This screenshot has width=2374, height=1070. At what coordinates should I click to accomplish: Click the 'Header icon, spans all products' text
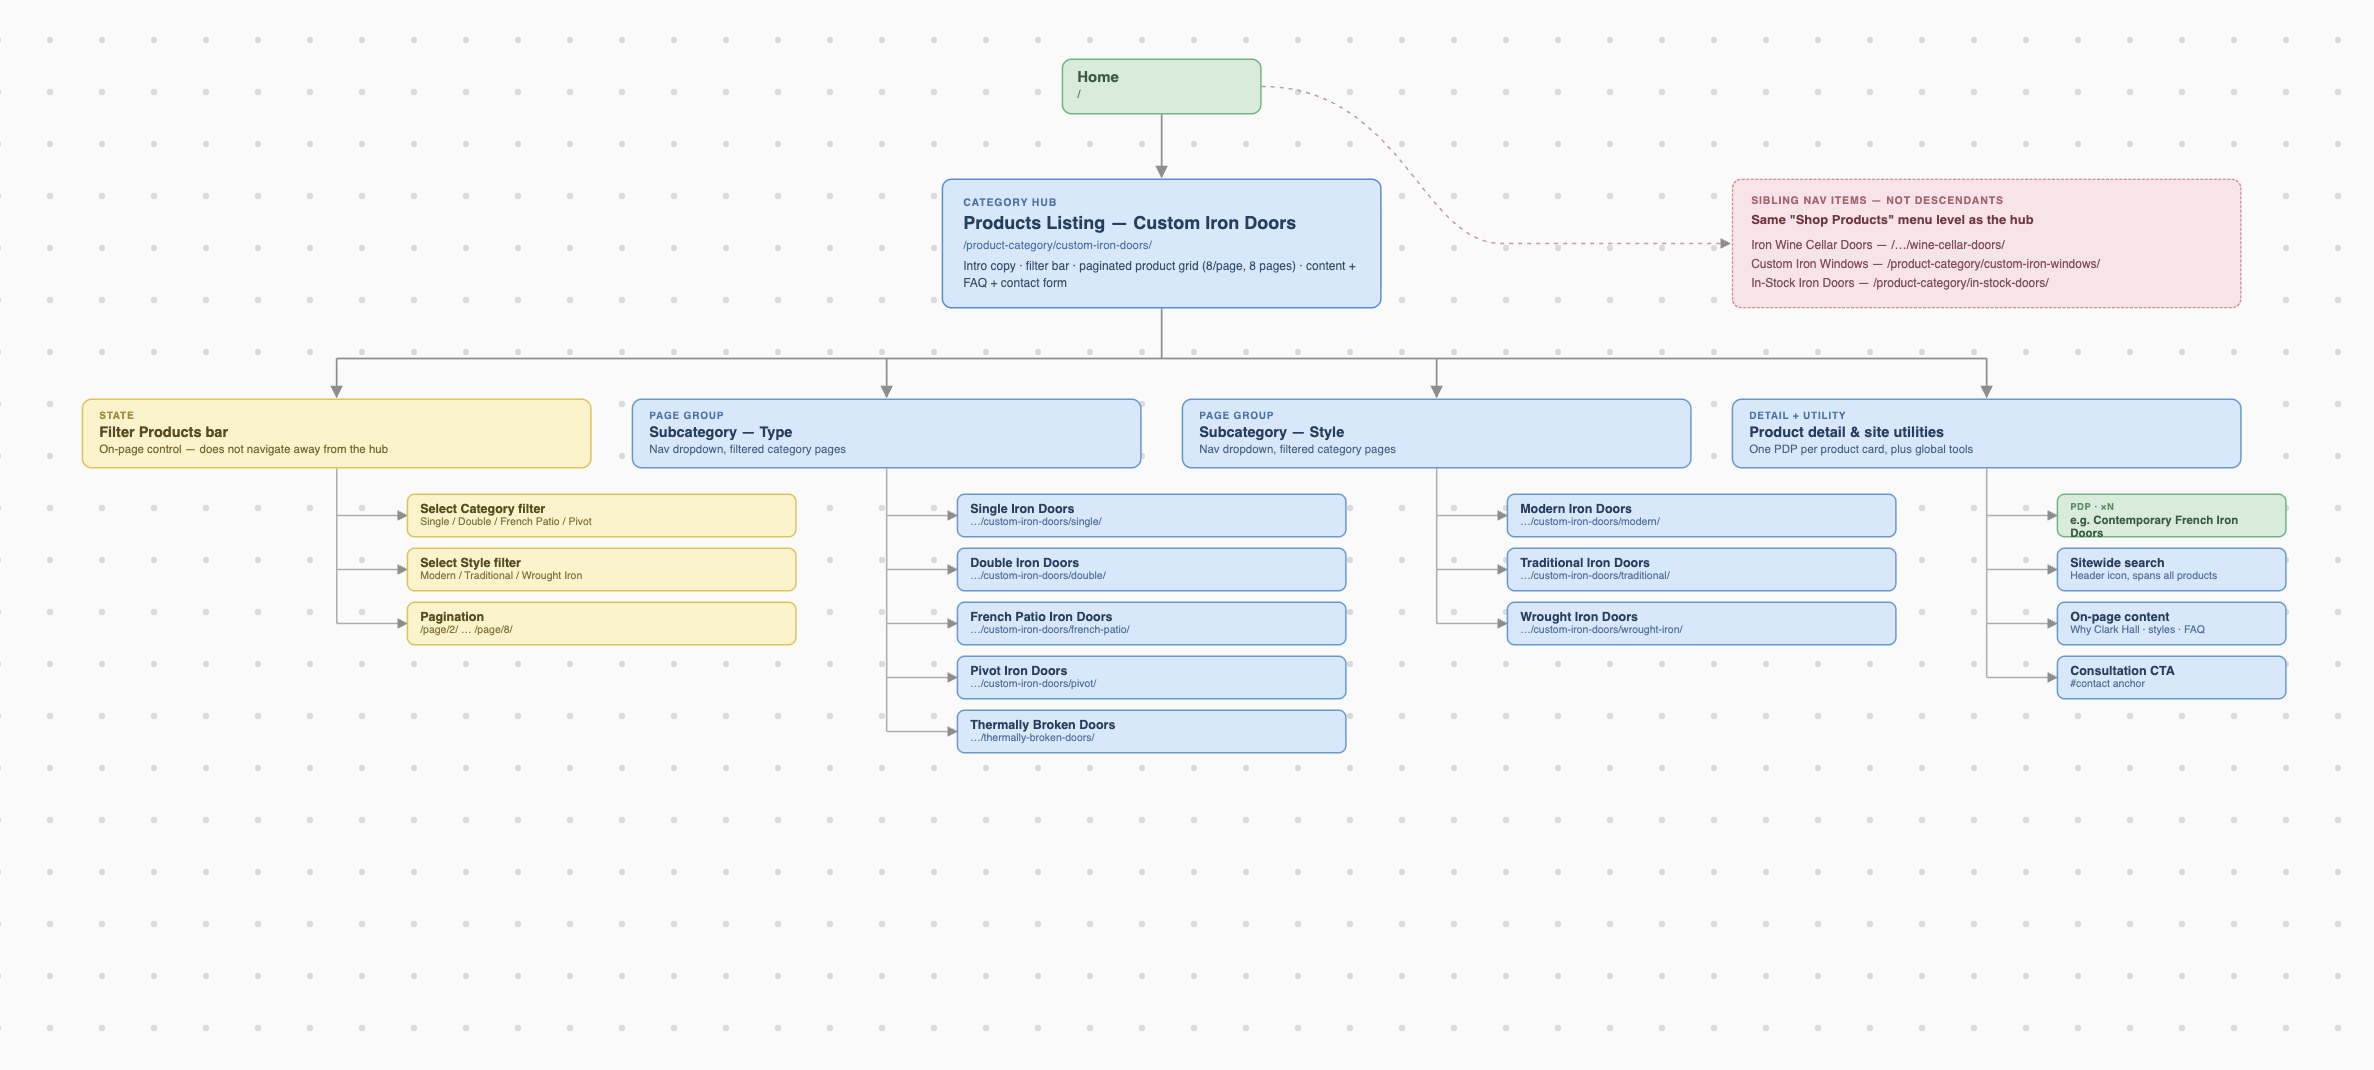(x=2143, y=576)
